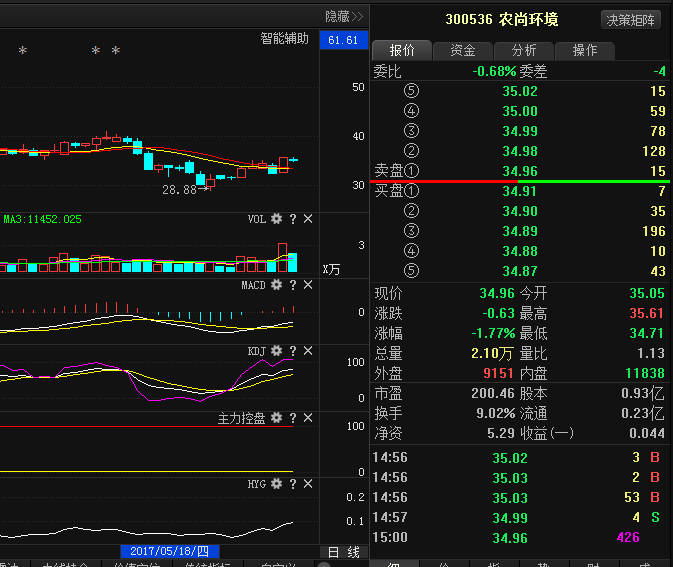Close the 主力控盘 indicator panel

click(308, 418)
